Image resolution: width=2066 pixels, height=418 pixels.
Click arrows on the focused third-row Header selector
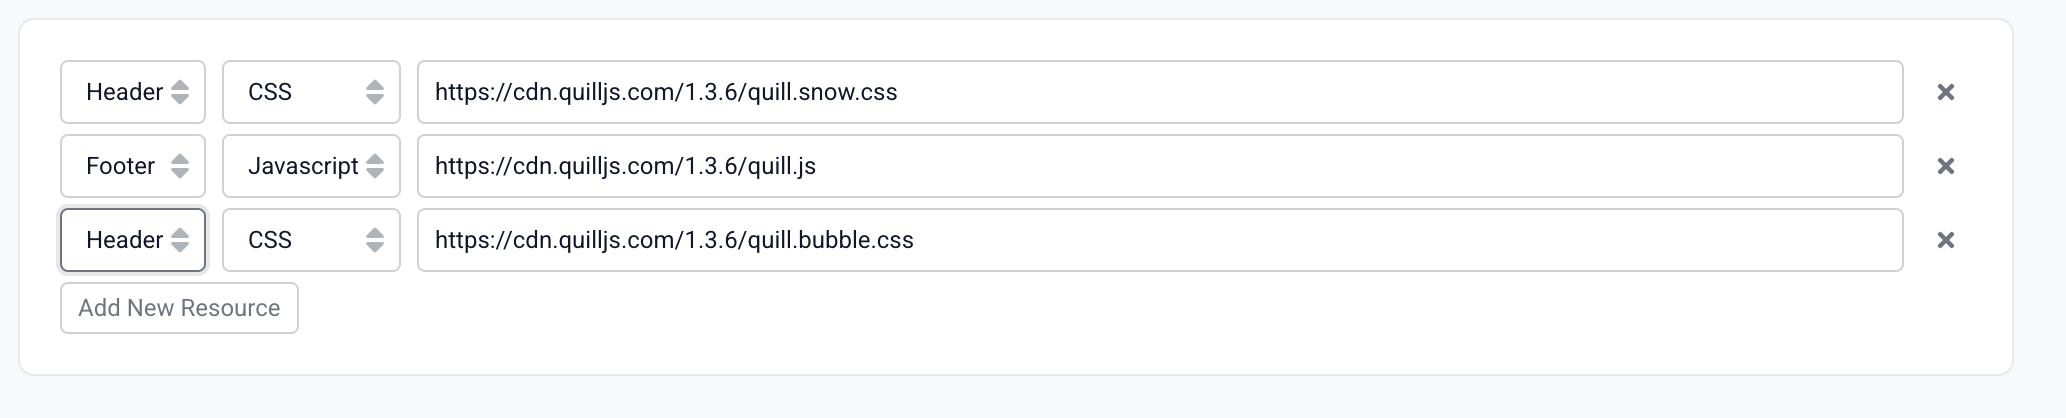coord(180,240)
